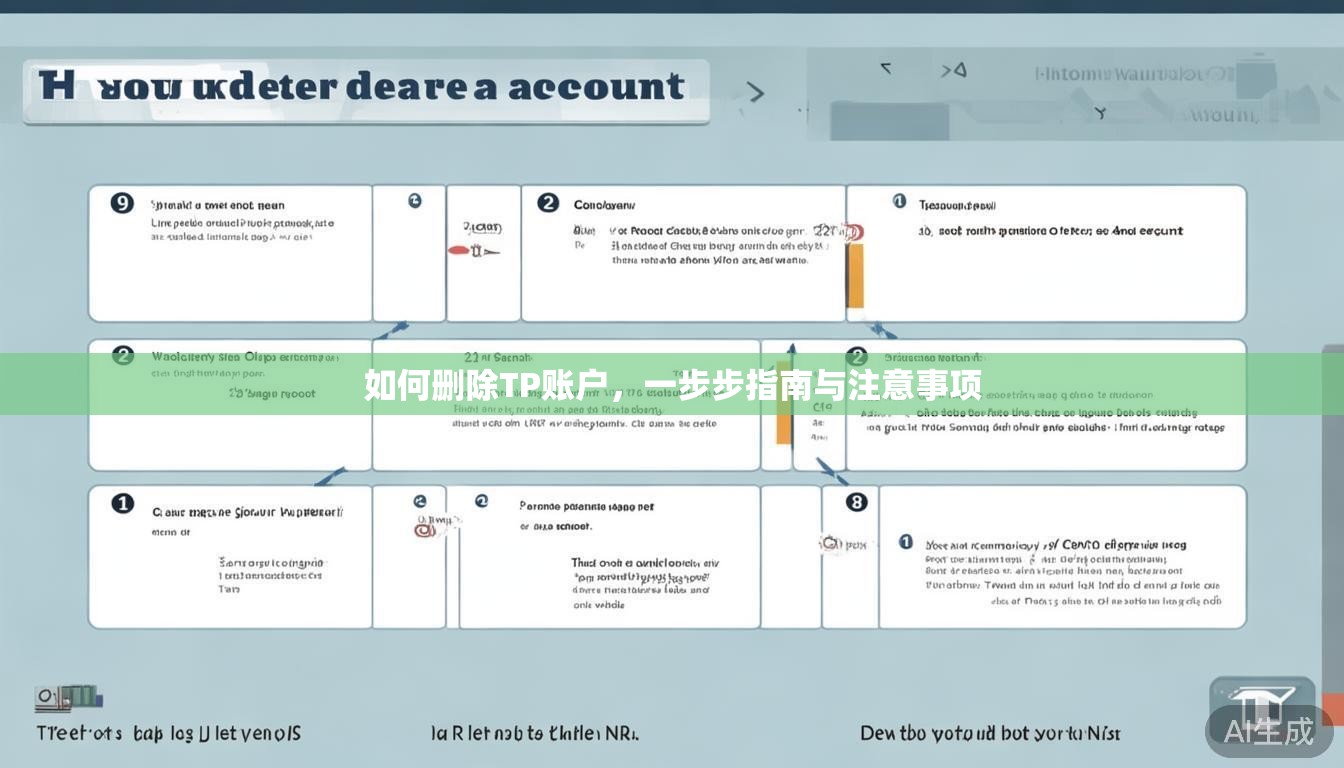Click the red circular marker in bottom middle box

pos(424,529)
